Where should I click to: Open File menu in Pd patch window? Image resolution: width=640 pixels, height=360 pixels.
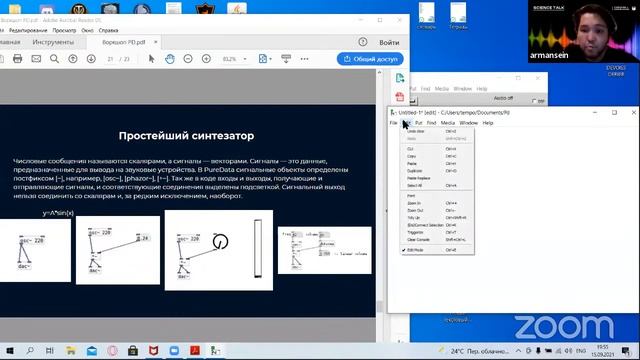[x=393, y=123]
